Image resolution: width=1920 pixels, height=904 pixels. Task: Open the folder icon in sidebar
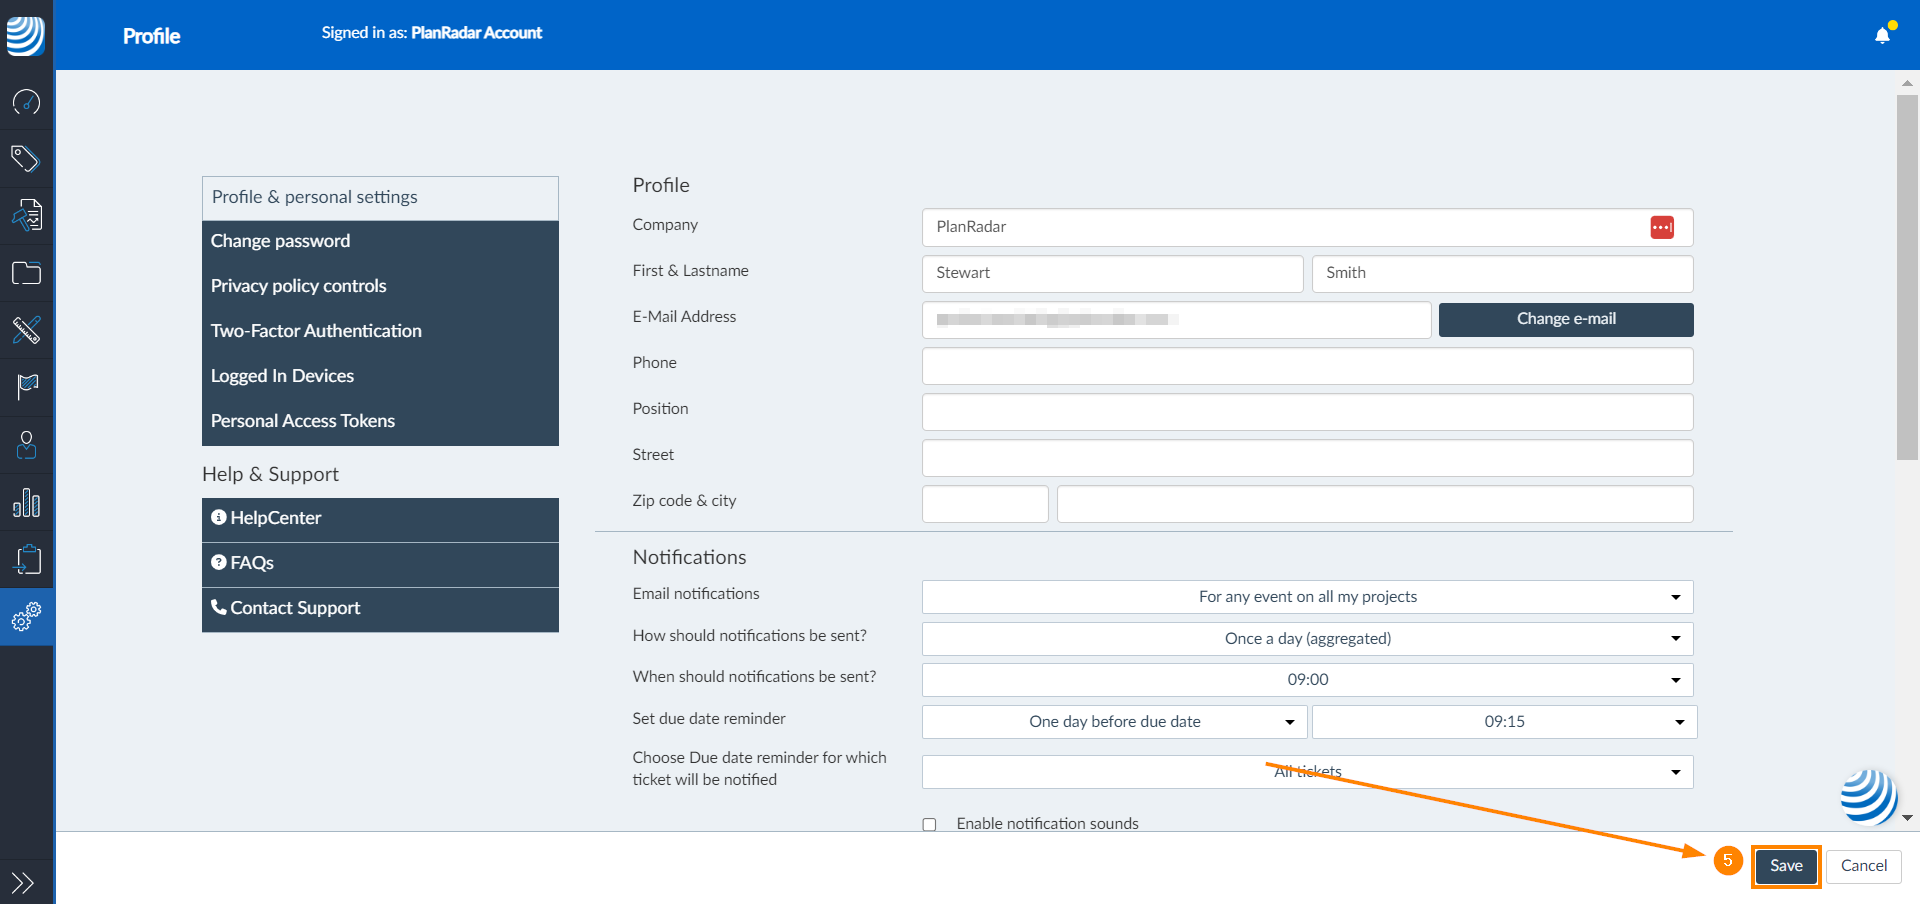tap(26, 273)
